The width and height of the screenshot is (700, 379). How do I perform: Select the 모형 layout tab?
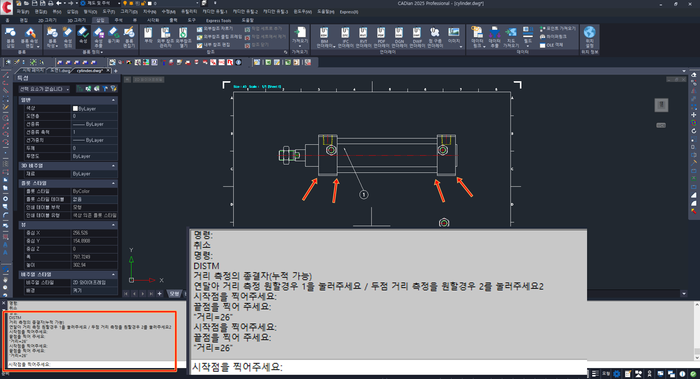pyautogui.click(x=174, y=293)
